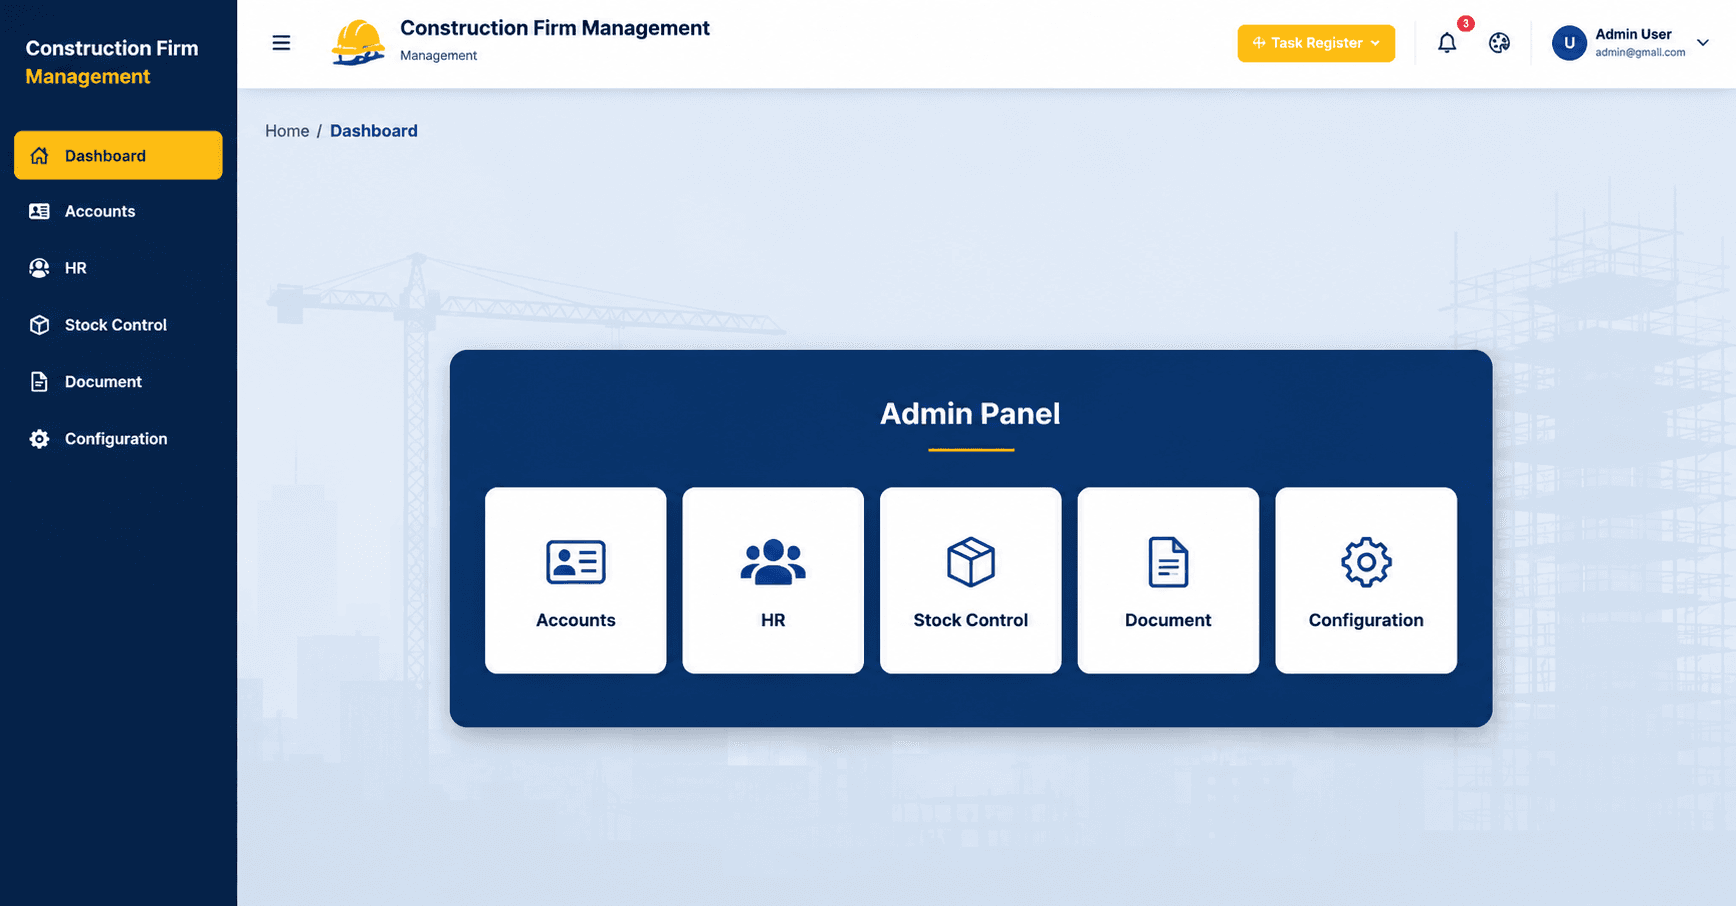Click the Home breadcrumb link
This screenshot has height=906, width=1736.
tap(287, 131)
